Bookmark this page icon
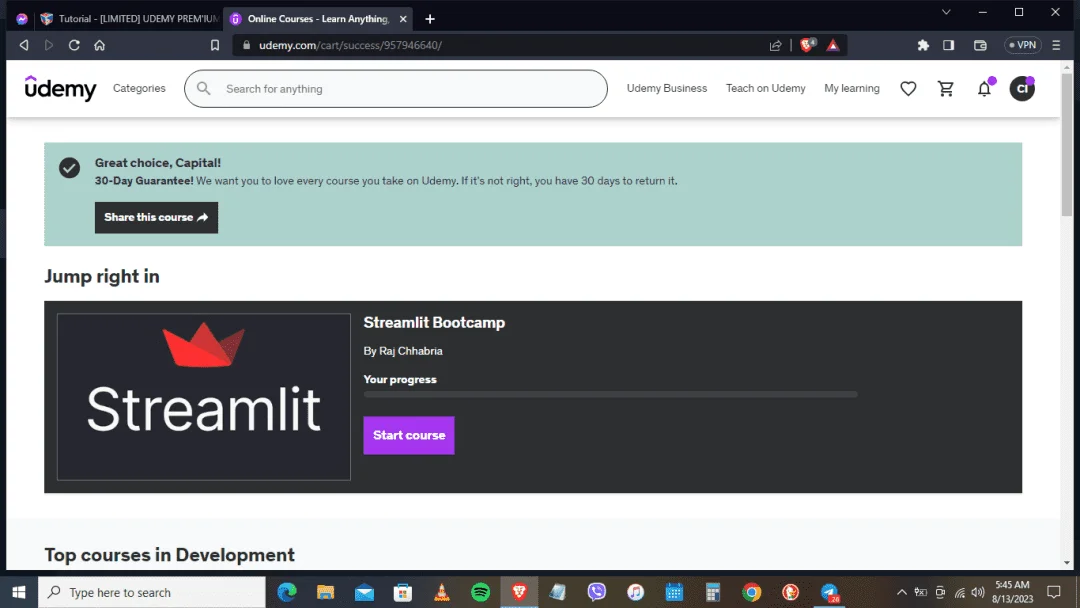1080x608 pixels. tap(215, 45)
